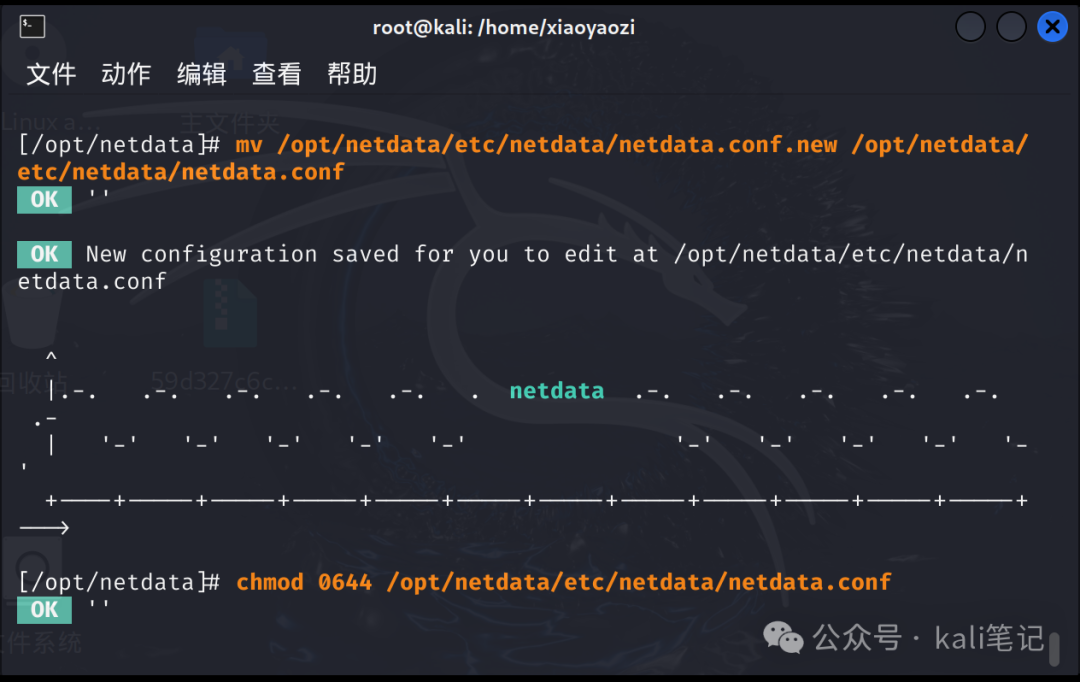Open the 编辑 menu

(x=201, y=73)
